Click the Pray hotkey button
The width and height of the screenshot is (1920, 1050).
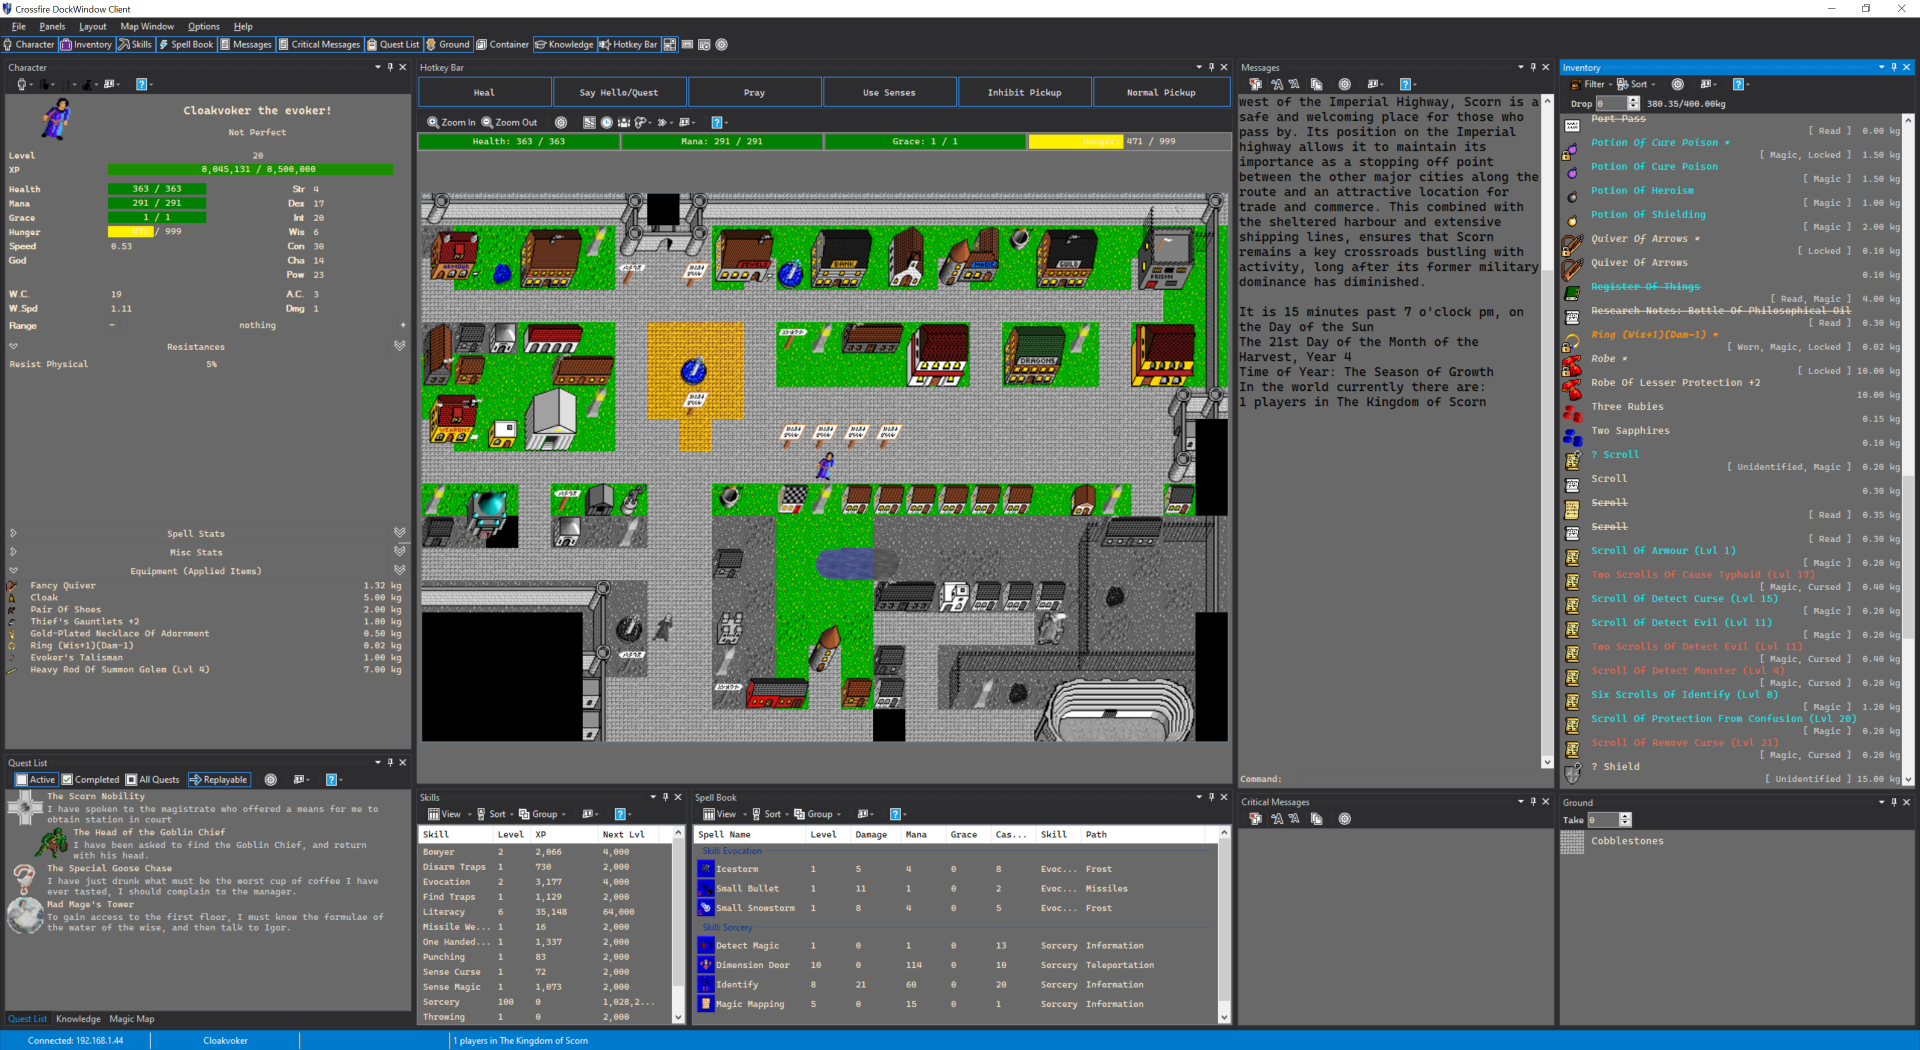pos(755,92)
